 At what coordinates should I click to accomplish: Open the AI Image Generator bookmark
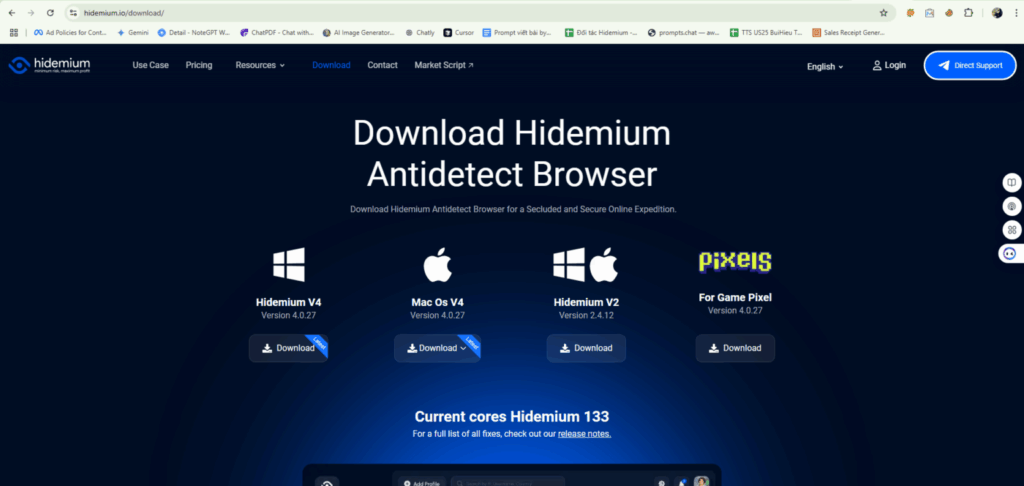point(359,32)
